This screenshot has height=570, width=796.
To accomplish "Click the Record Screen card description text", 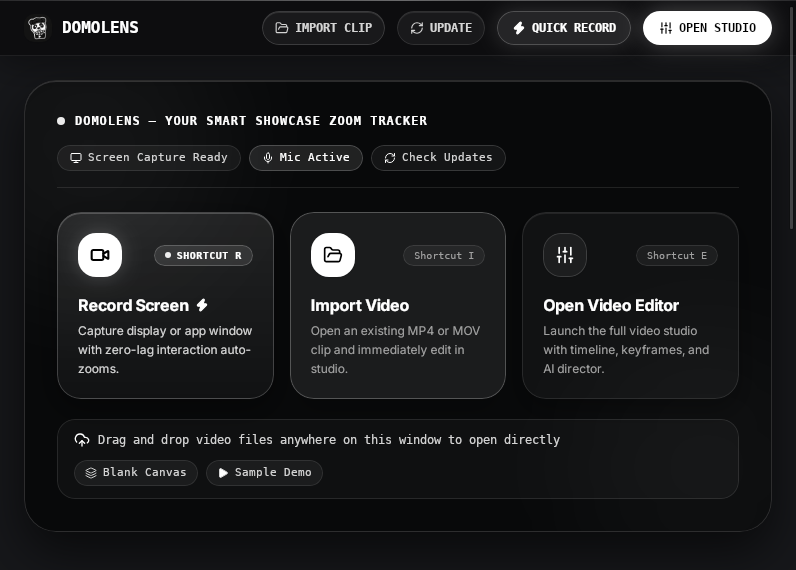I will (165, 350).
